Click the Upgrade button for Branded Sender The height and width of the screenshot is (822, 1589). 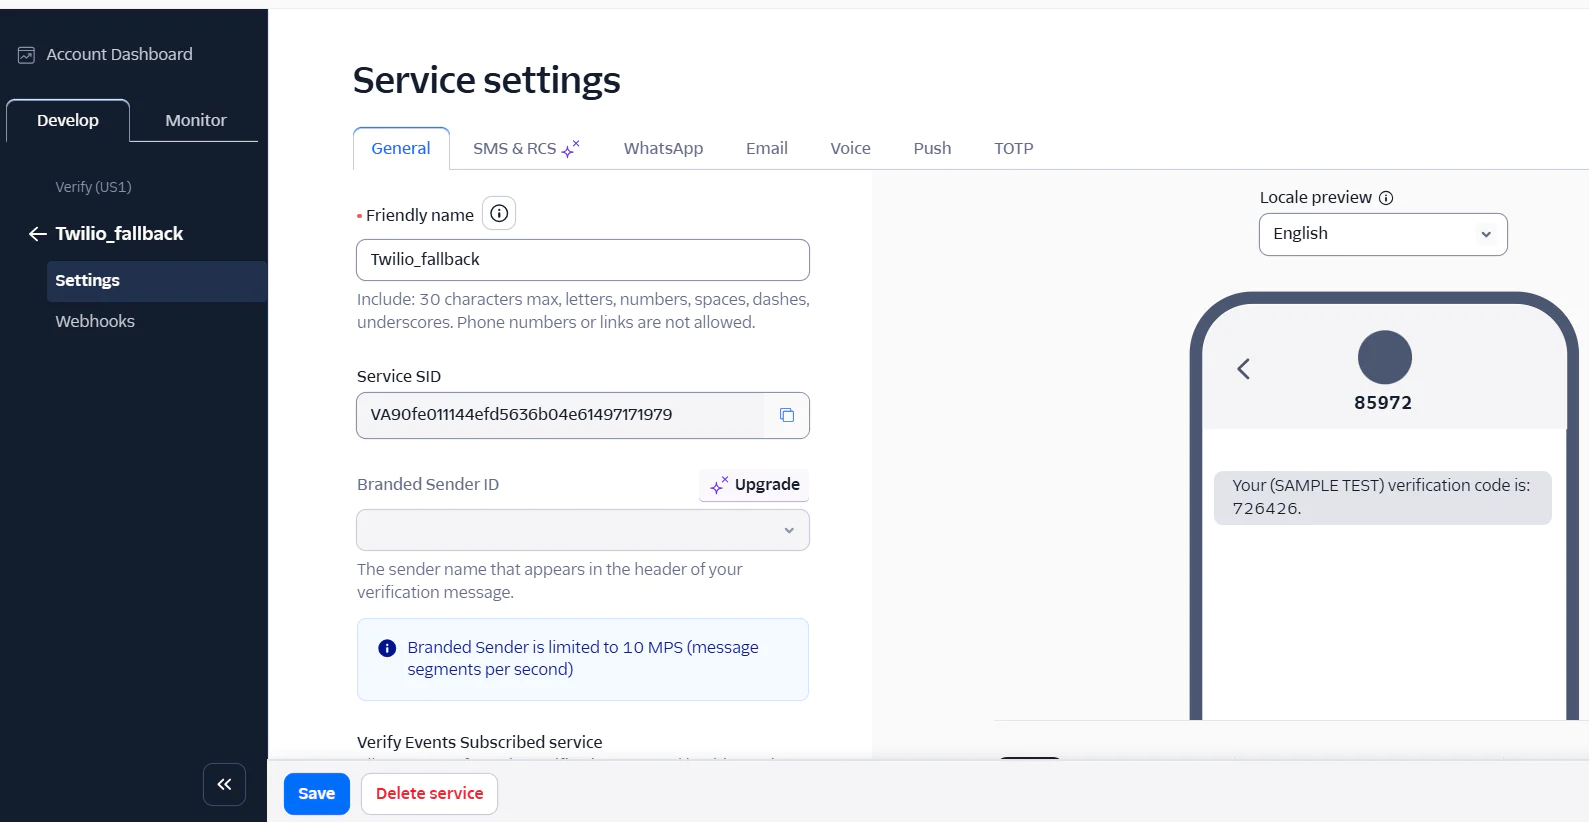pos(754,485)
